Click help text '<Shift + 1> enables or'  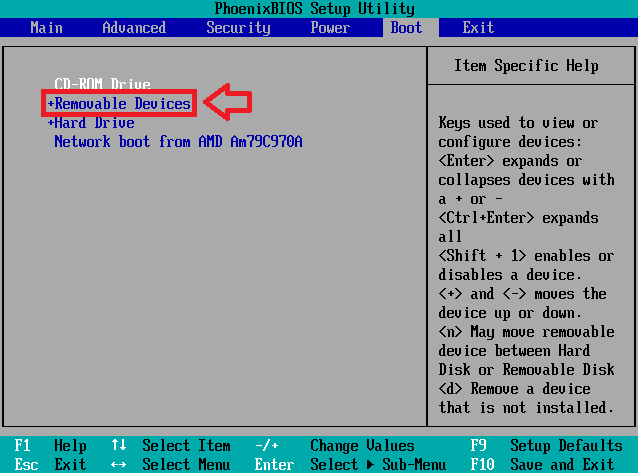tap(526, 256)
